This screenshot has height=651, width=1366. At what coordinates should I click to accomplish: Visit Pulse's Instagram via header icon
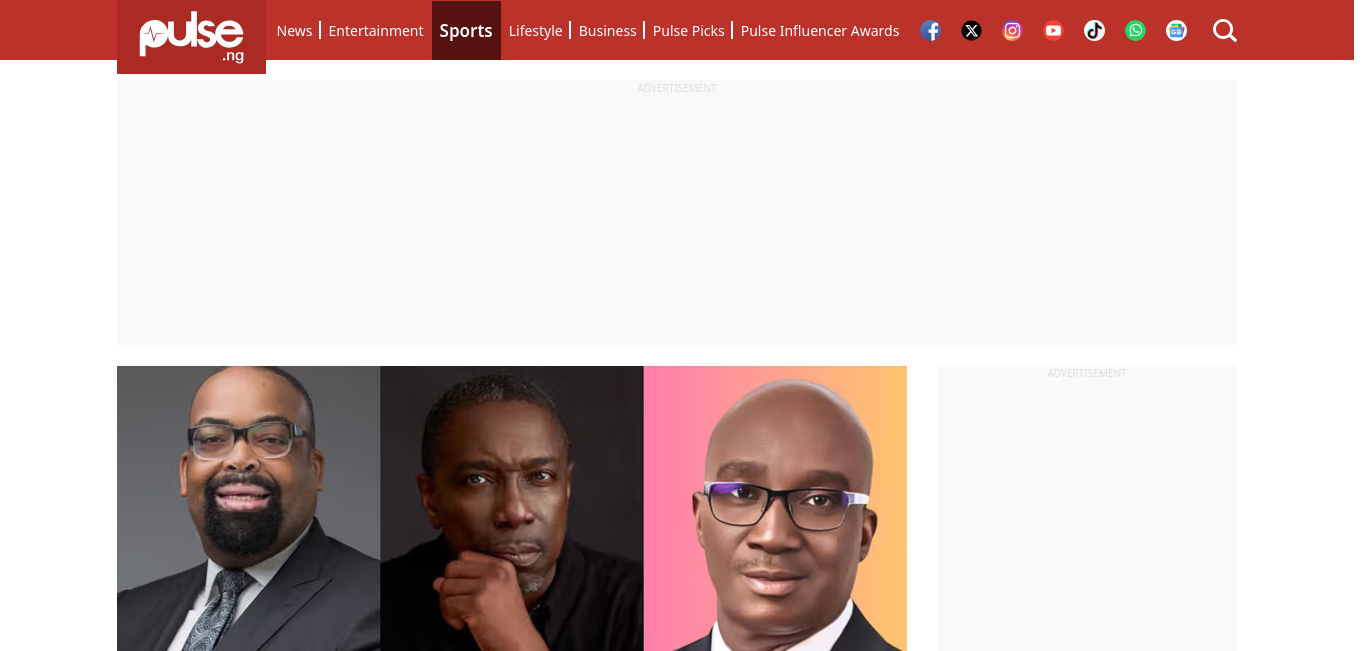click(x=1012, y=31)
